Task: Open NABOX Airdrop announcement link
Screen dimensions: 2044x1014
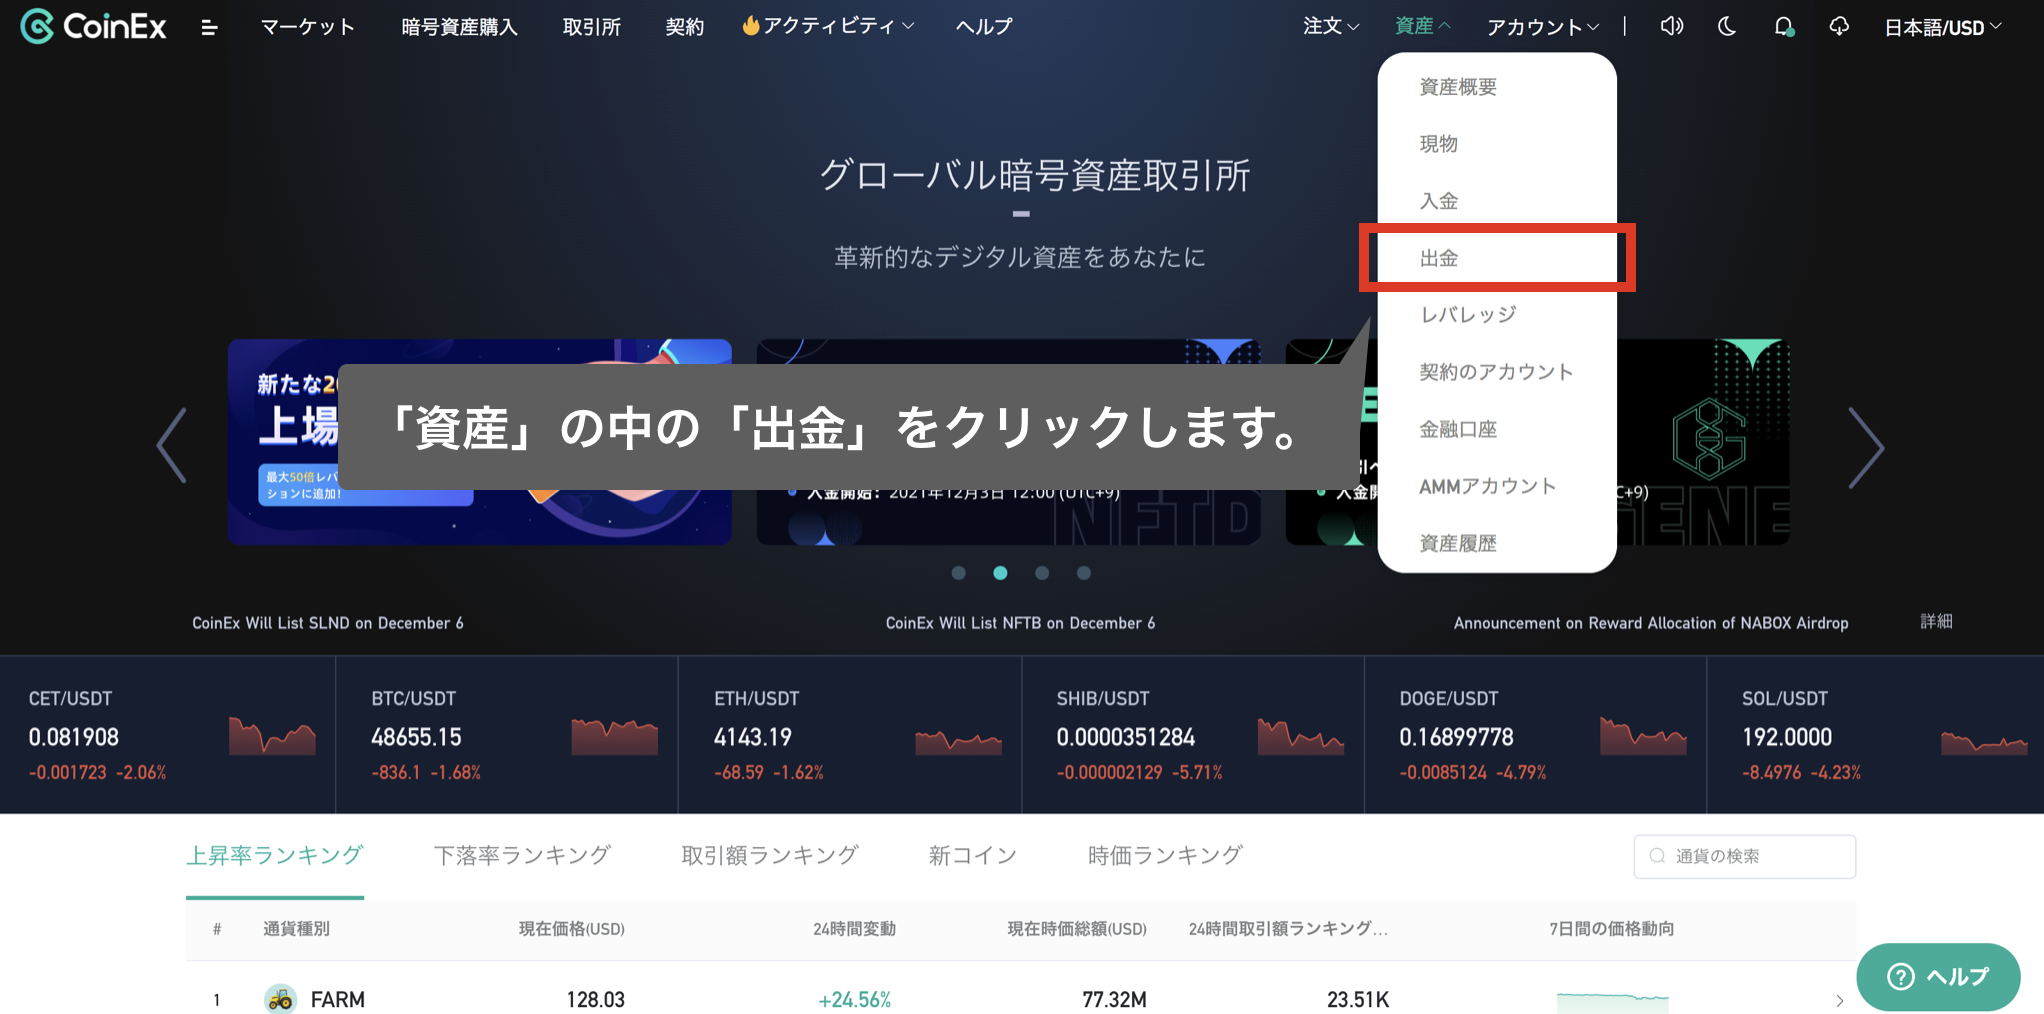Action: 1651,623
